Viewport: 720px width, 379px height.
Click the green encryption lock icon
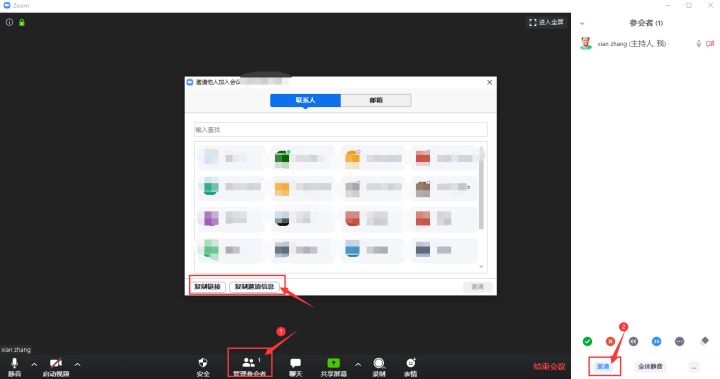22,22
